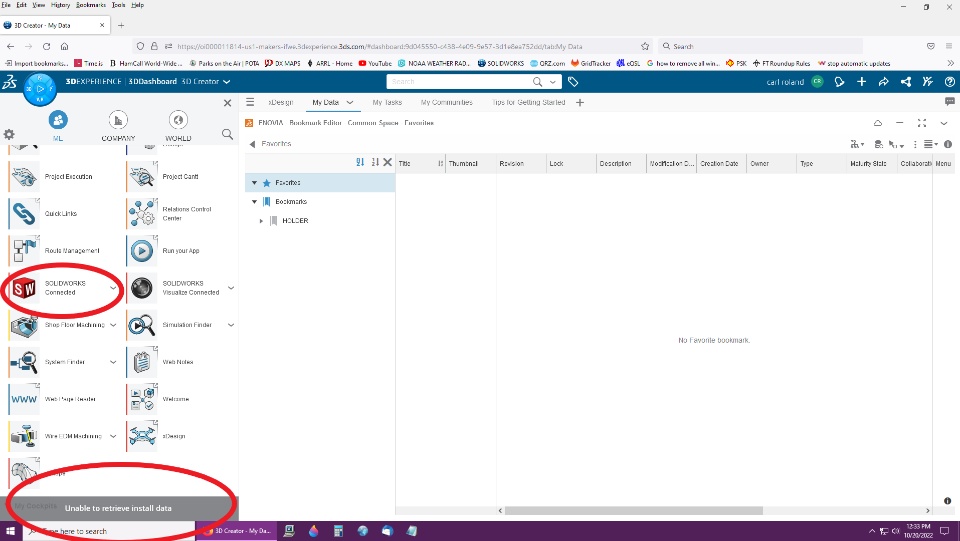Open the My Data tab dropdown arrow
Viewport: 960px width, 541px height.
350,102
